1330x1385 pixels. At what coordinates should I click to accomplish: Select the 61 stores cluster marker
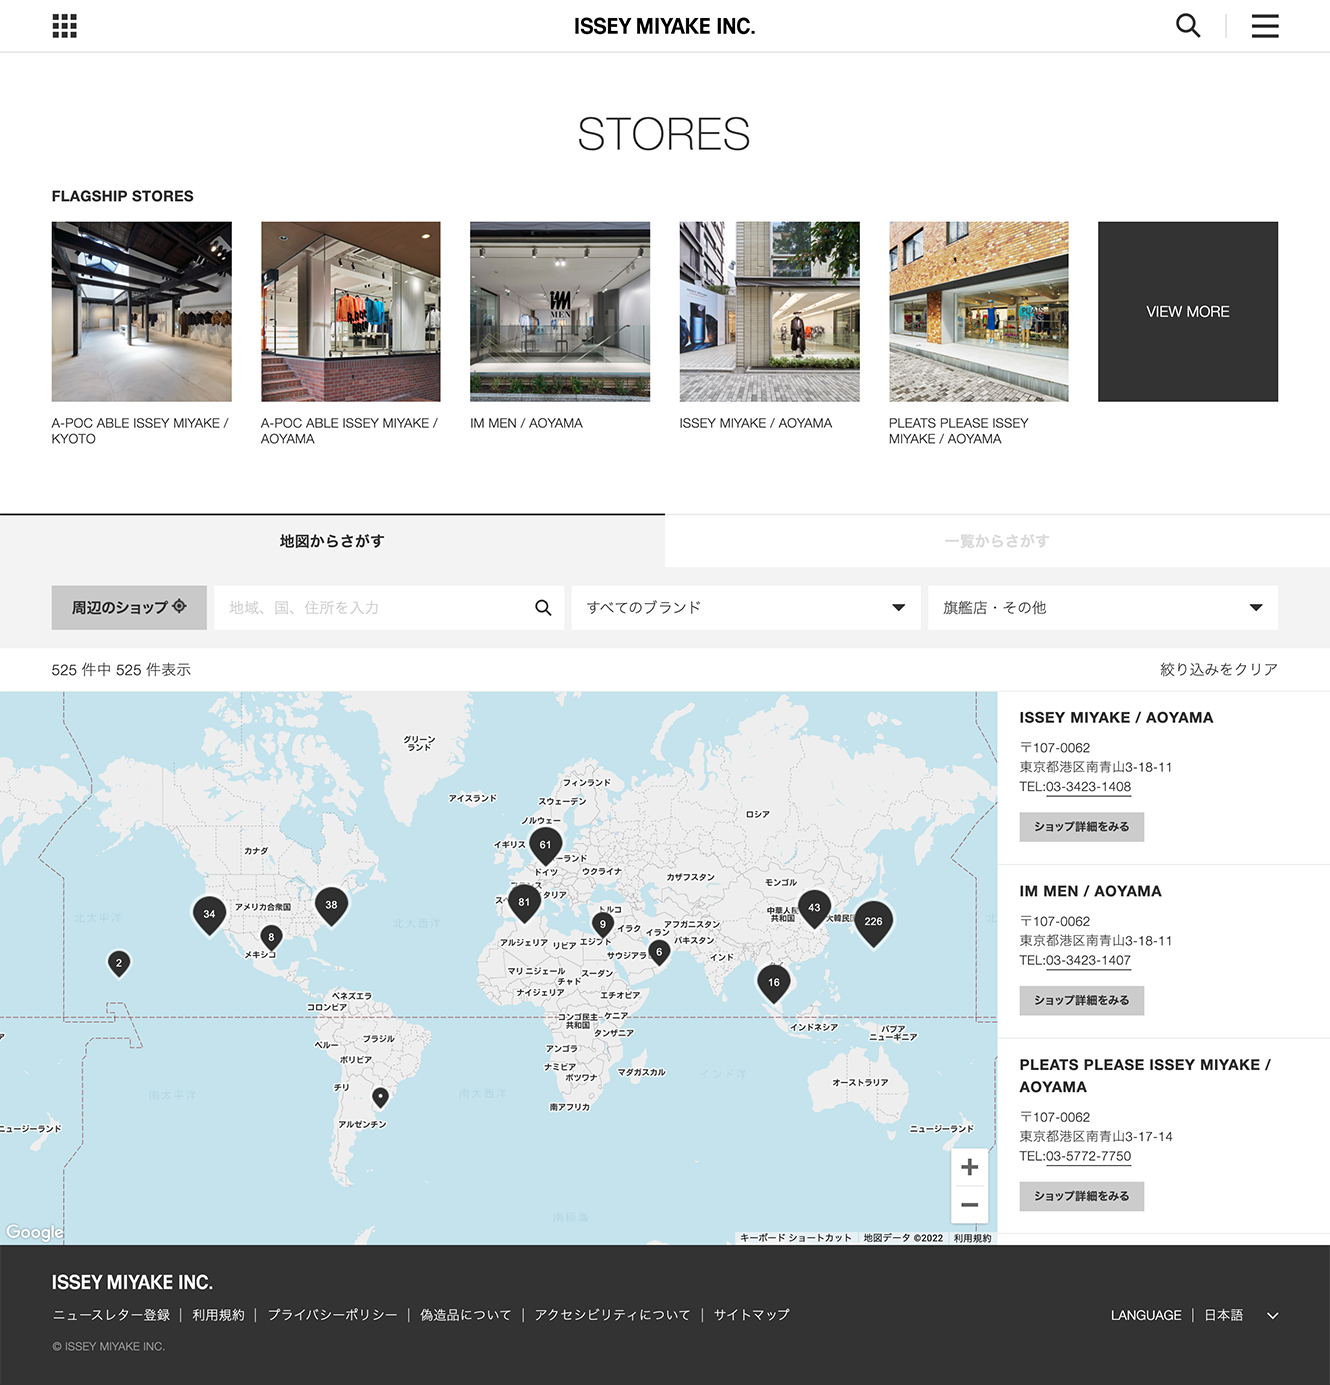545,844
